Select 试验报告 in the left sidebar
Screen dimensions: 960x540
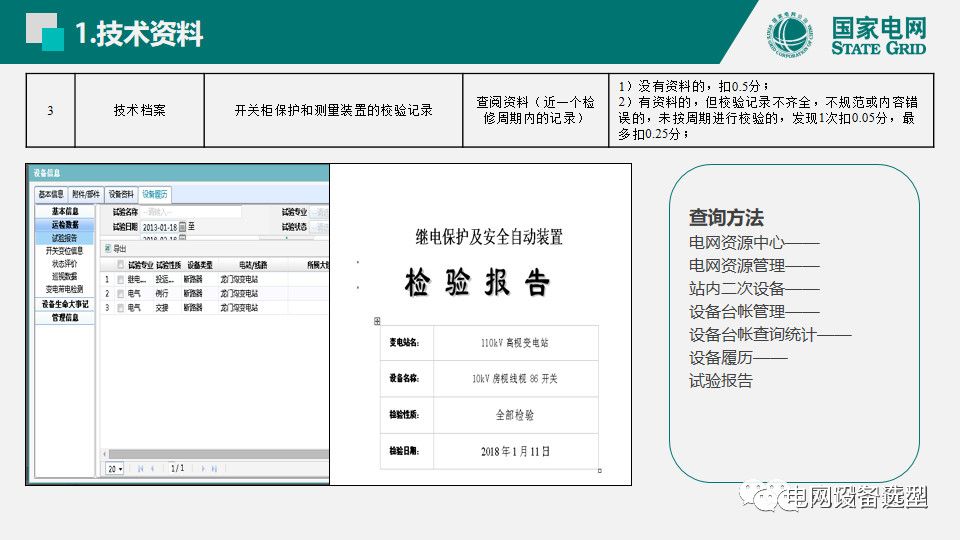click(65, 238)
